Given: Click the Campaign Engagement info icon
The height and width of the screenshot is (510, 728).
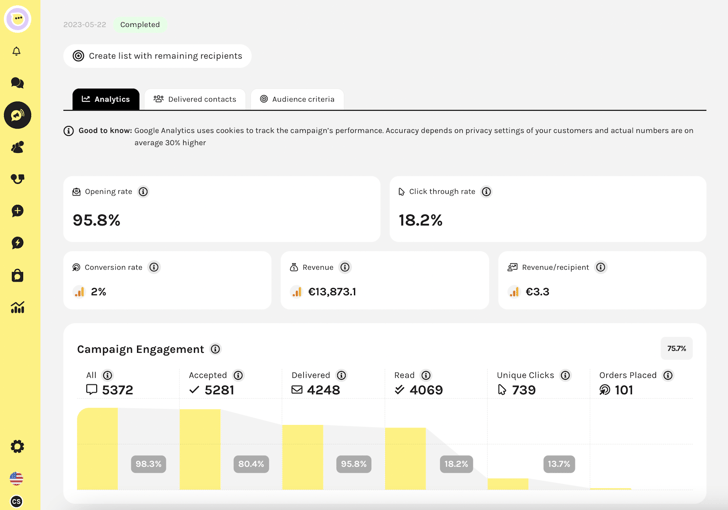Looking at the screenshot, I should click(x=215, y=350).
